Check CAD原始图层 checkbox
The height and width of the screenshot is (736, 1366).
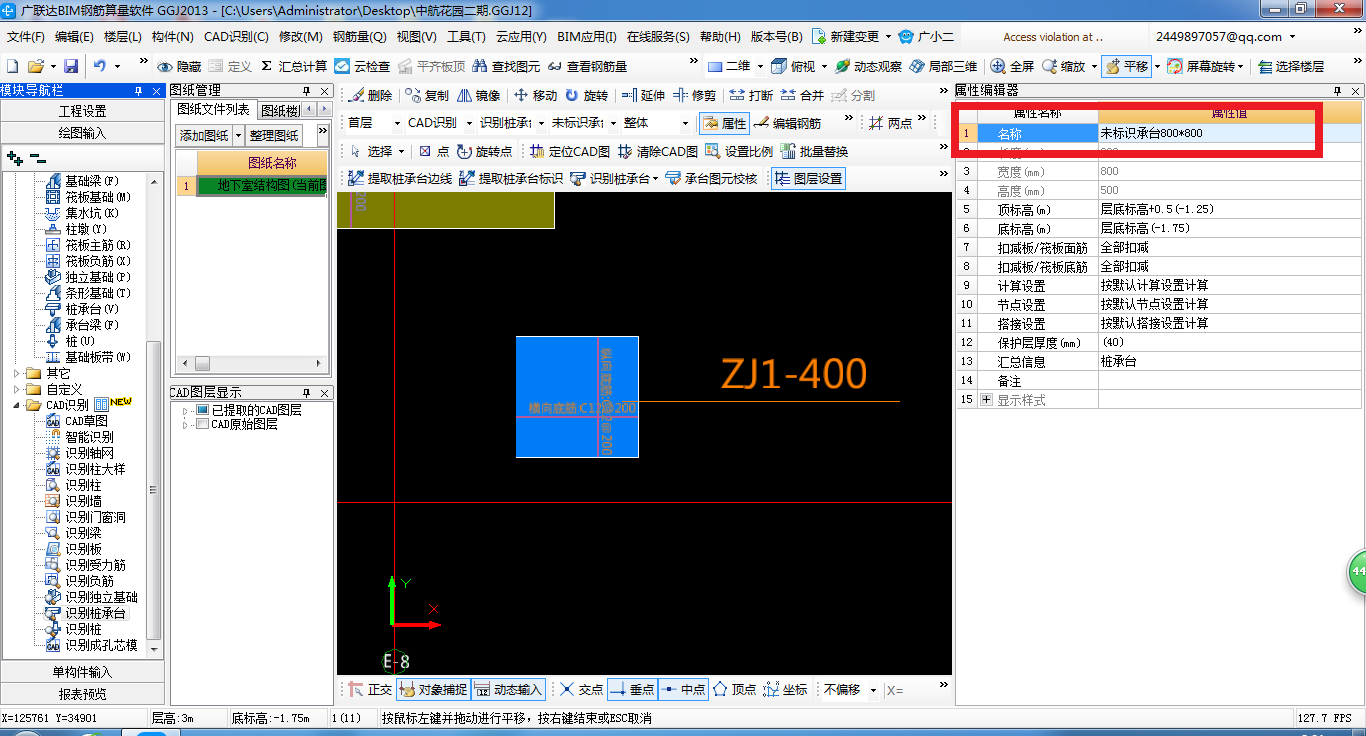(x=203, y=424)
